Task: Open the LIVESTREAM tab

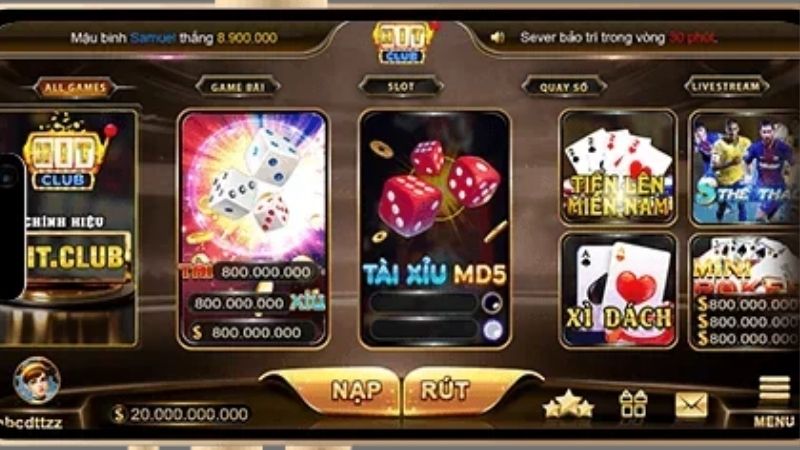Action: pos(726,87)
